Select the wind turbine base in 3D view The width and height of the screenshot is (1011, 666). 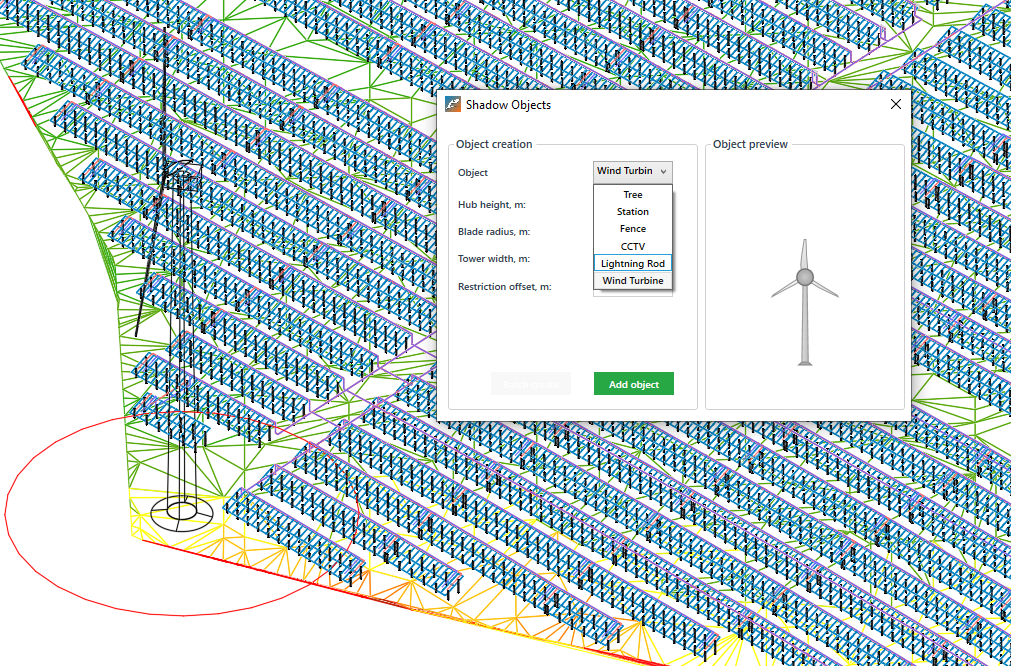[x=182, y=513]
